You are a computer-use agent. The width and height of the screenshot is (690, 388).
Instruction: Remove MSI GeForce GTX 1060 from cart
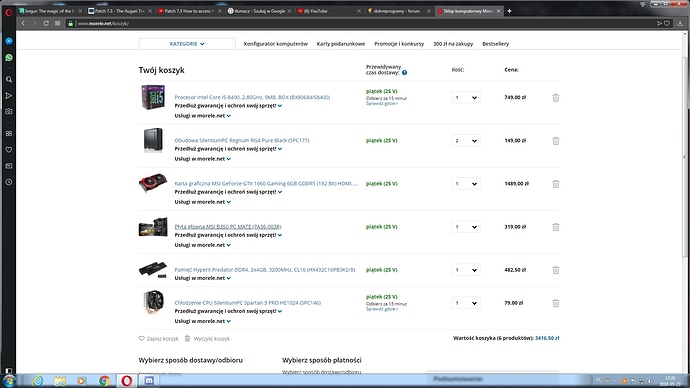coord(556,184)
